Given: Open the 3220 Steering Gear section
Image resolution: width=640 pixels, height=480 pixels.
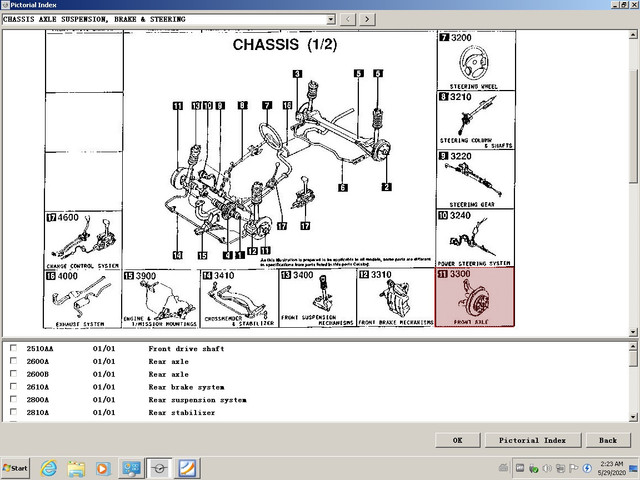Looking at the screenshot, I should pyautogui.click(x=476, y=180).
